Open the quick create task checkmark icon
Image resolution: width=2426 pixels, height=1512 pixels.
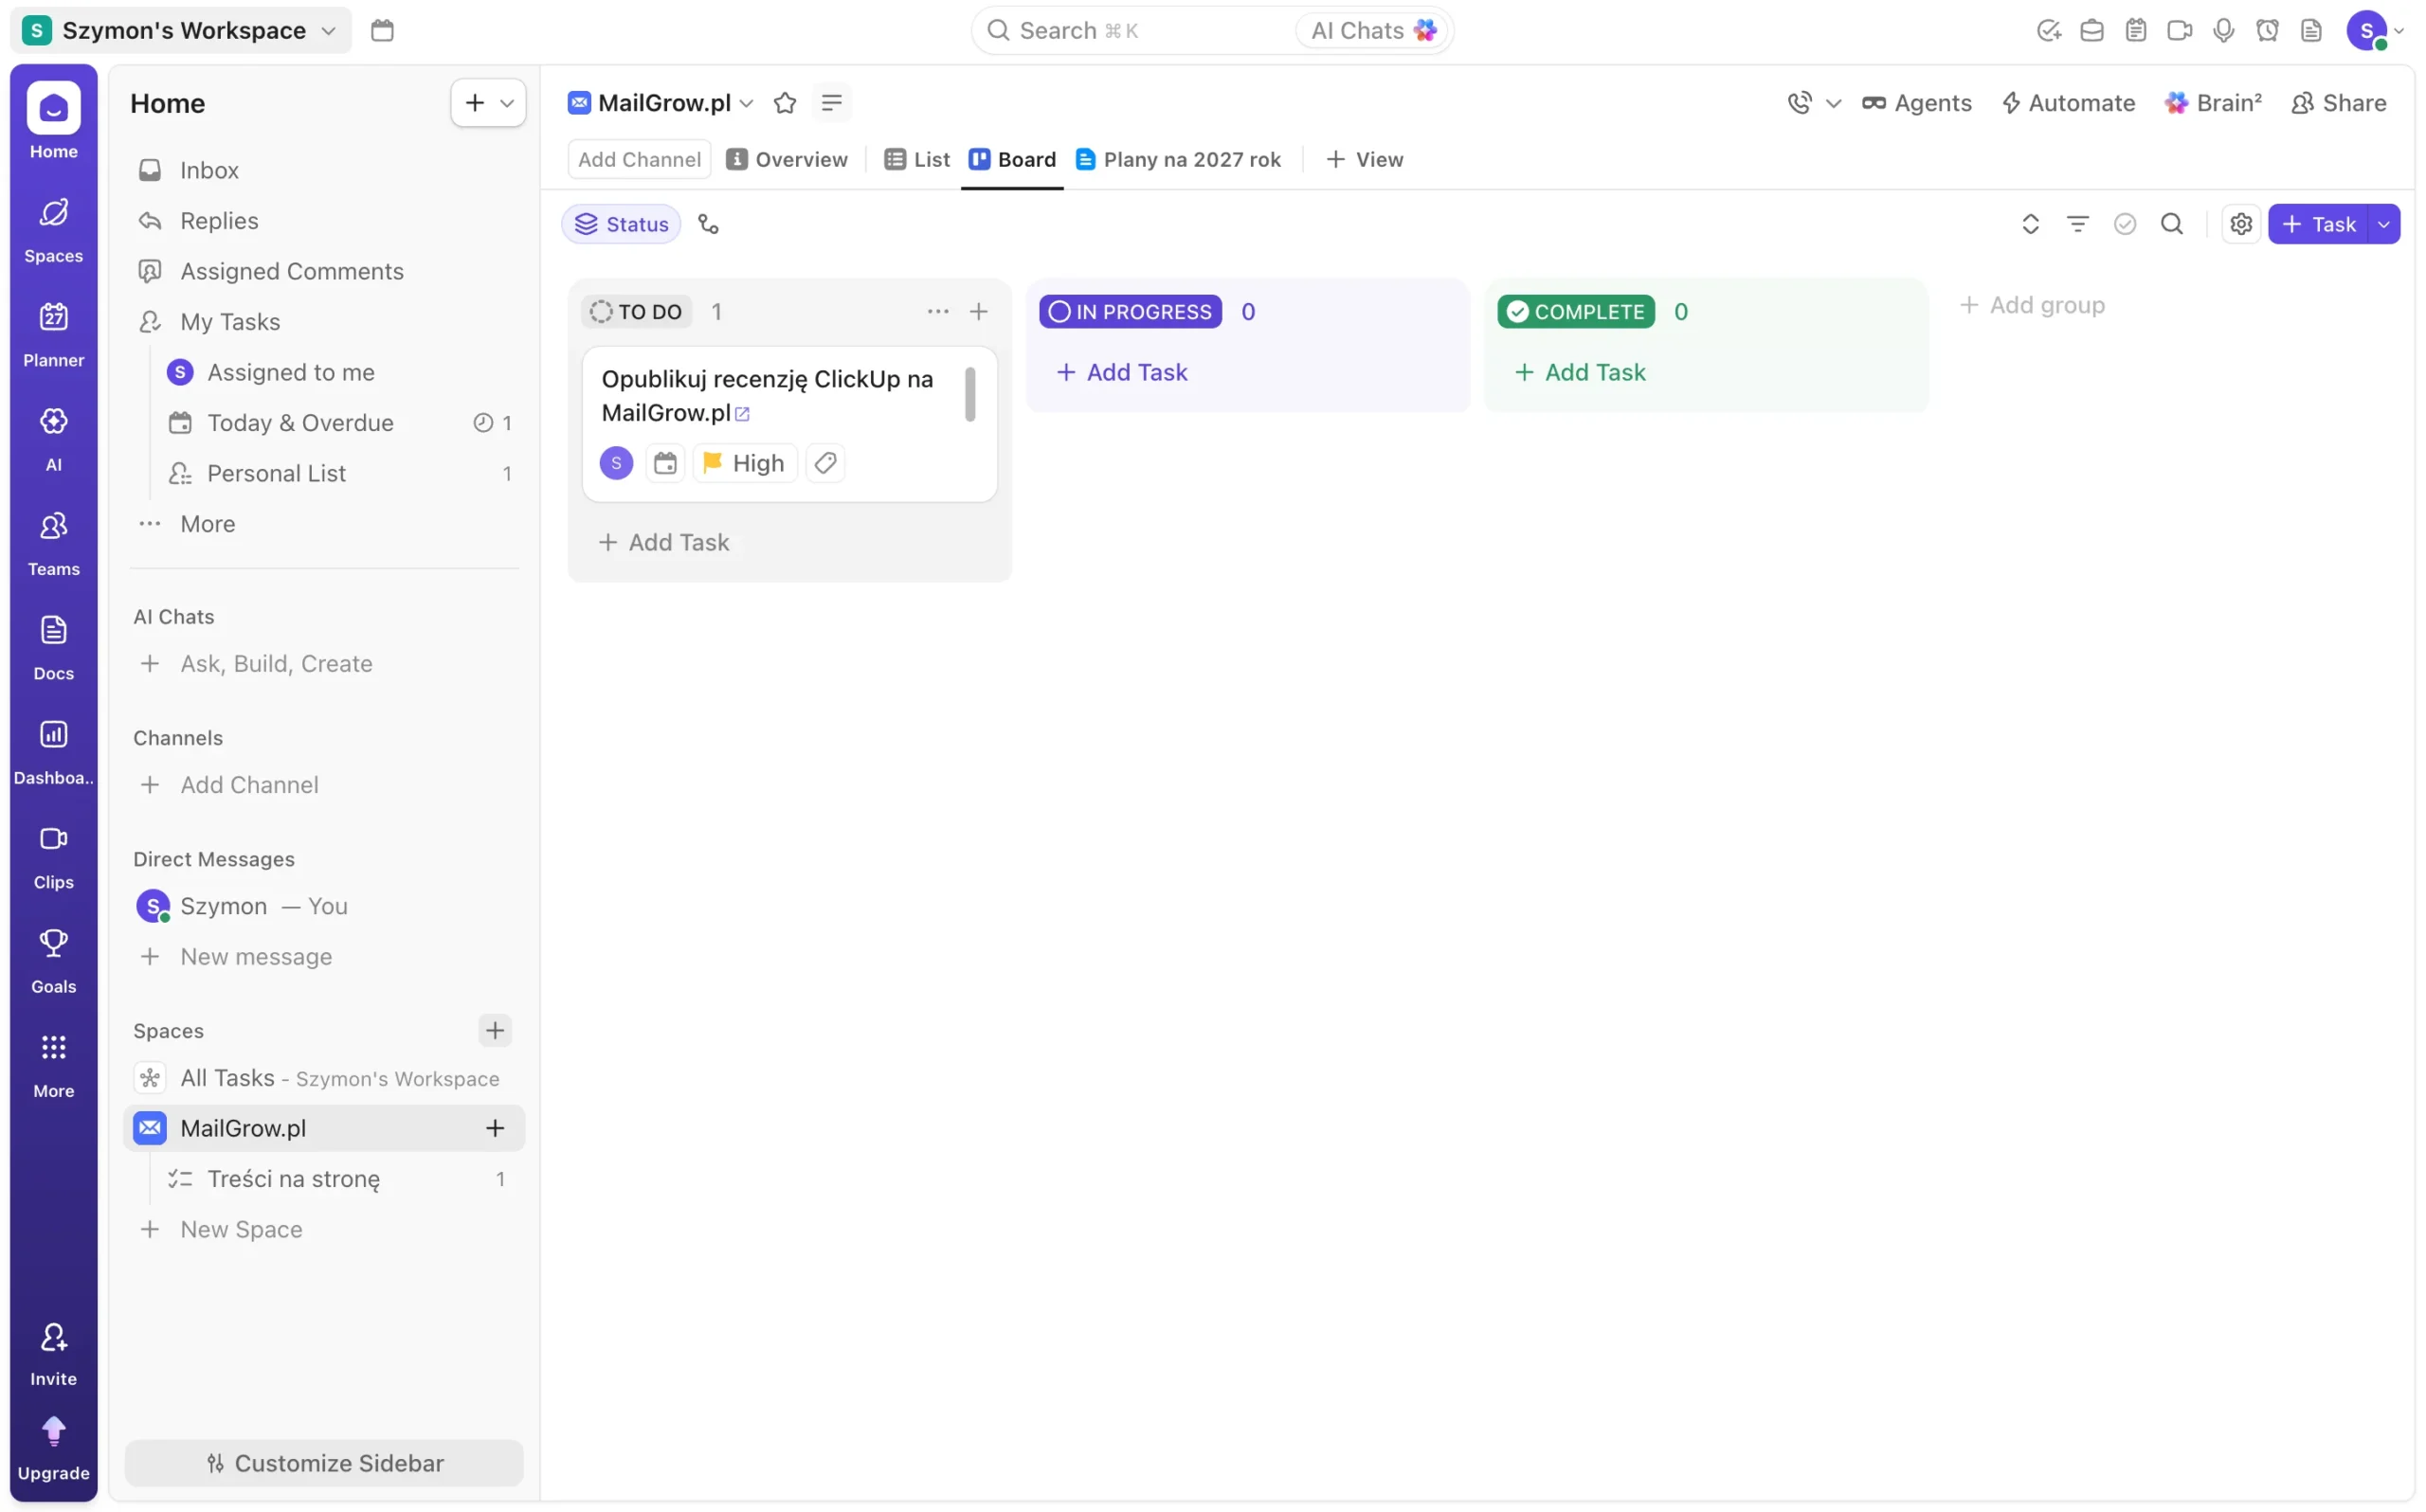pos(2048,30)
